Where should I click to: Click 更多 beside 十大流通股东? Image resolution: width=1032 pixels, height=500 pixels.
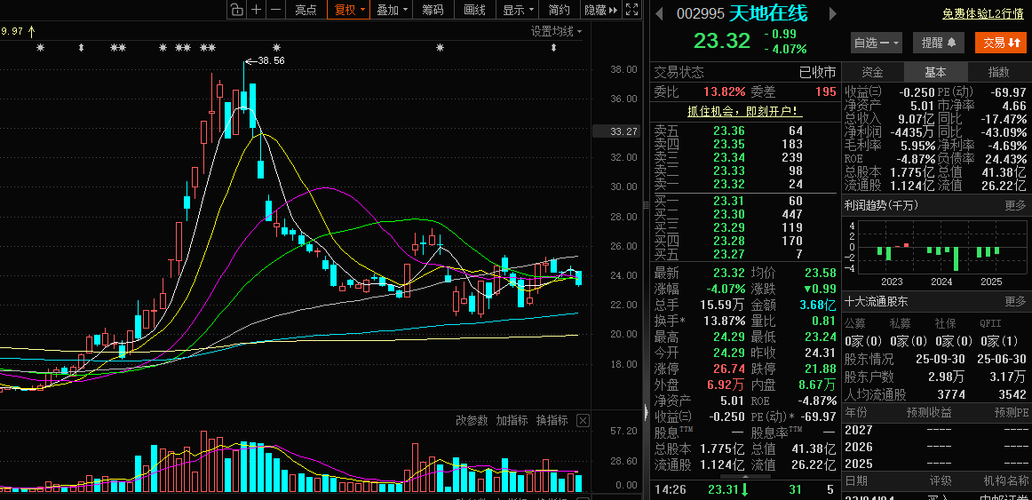click(x=1015, y=302)
